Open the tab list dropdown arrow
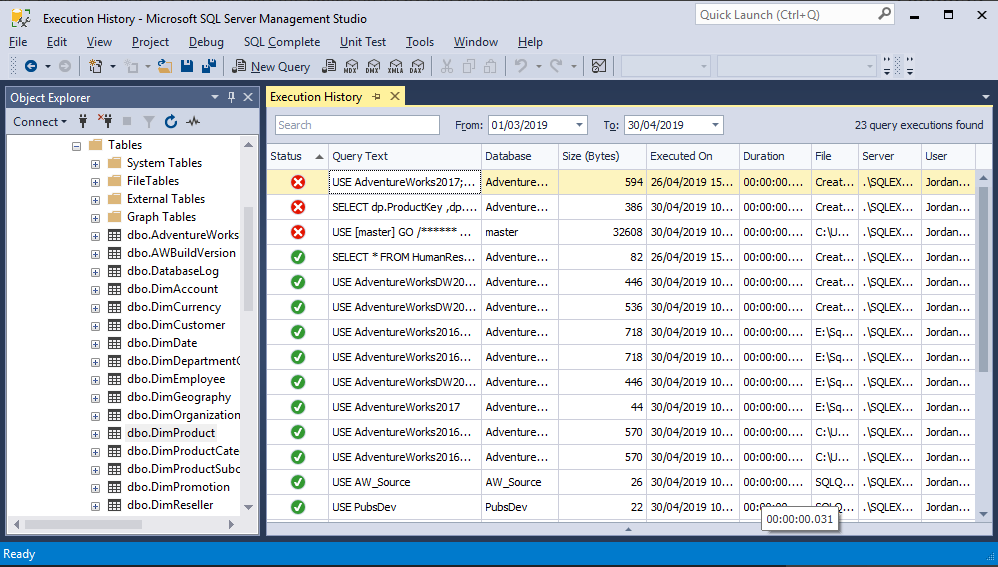Viewport: 998px width, 567px height. point(986,97)
